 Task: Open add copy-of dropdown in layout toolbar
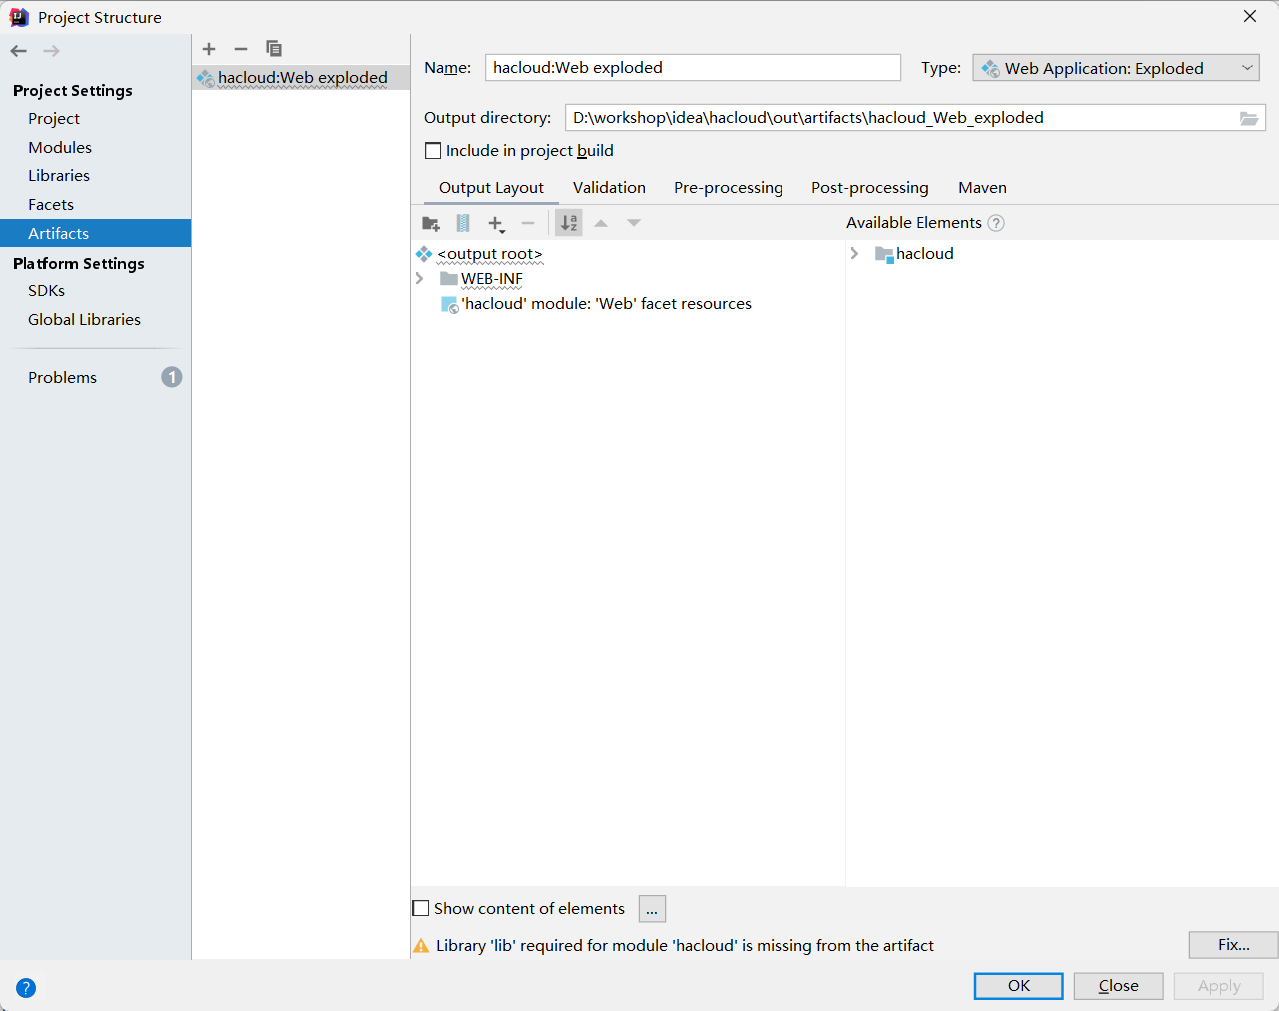tap(496, 224)
